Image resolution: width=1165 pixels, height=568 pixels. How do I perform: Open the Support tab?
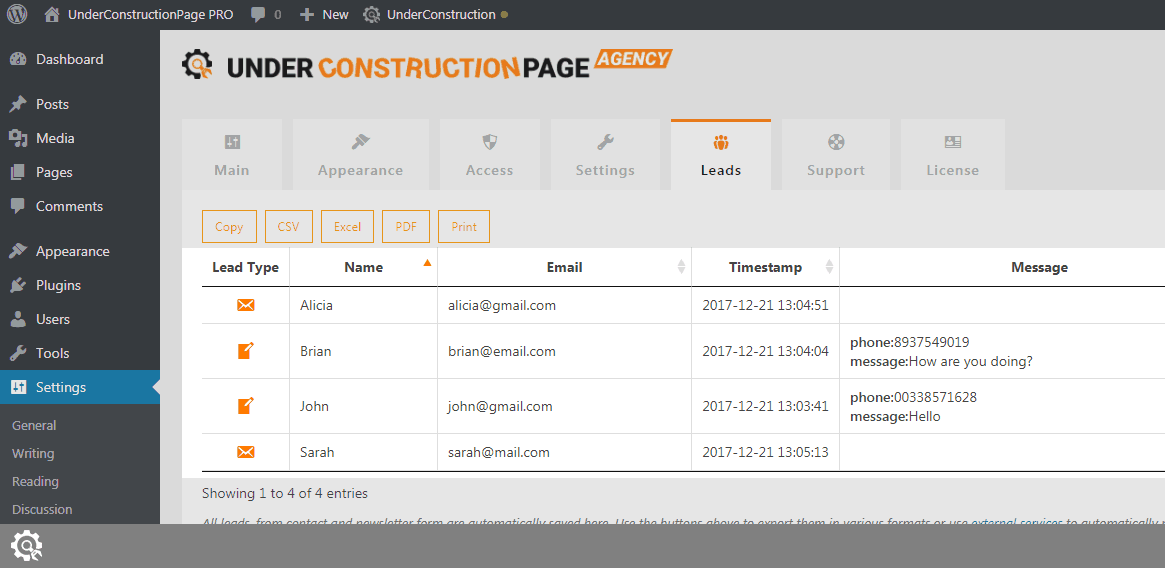pyautogui.click(x=836, y=155)
